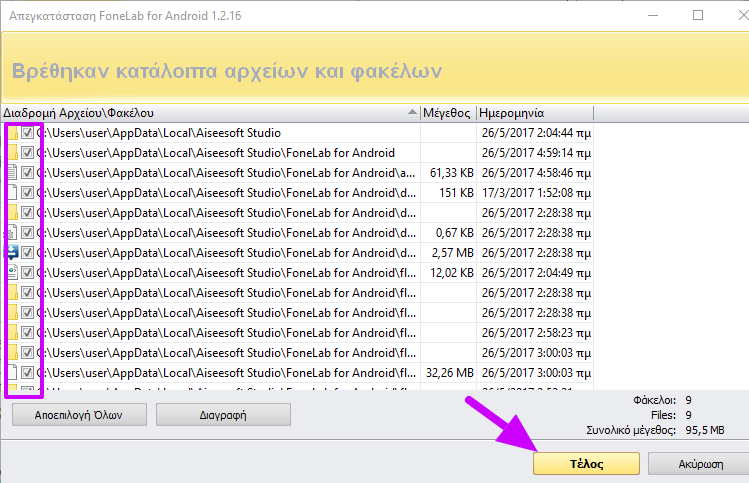Viewport: 749px width, 483px height.
Task: Maximize the FoneLab uninstall window
Action: (698, 15)
